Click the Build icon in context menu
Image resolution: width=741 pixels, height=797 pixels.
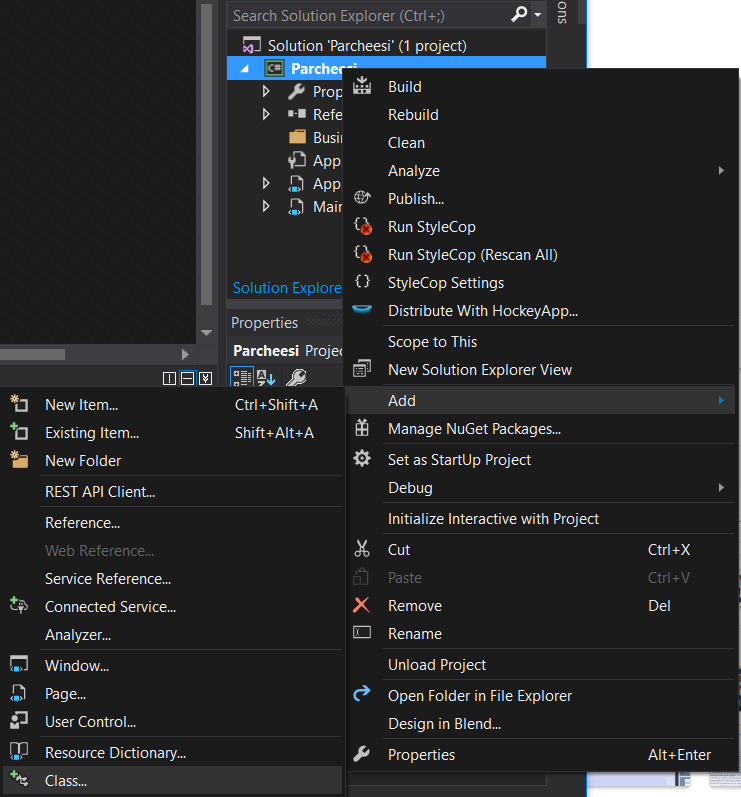[x=362, y=87]
